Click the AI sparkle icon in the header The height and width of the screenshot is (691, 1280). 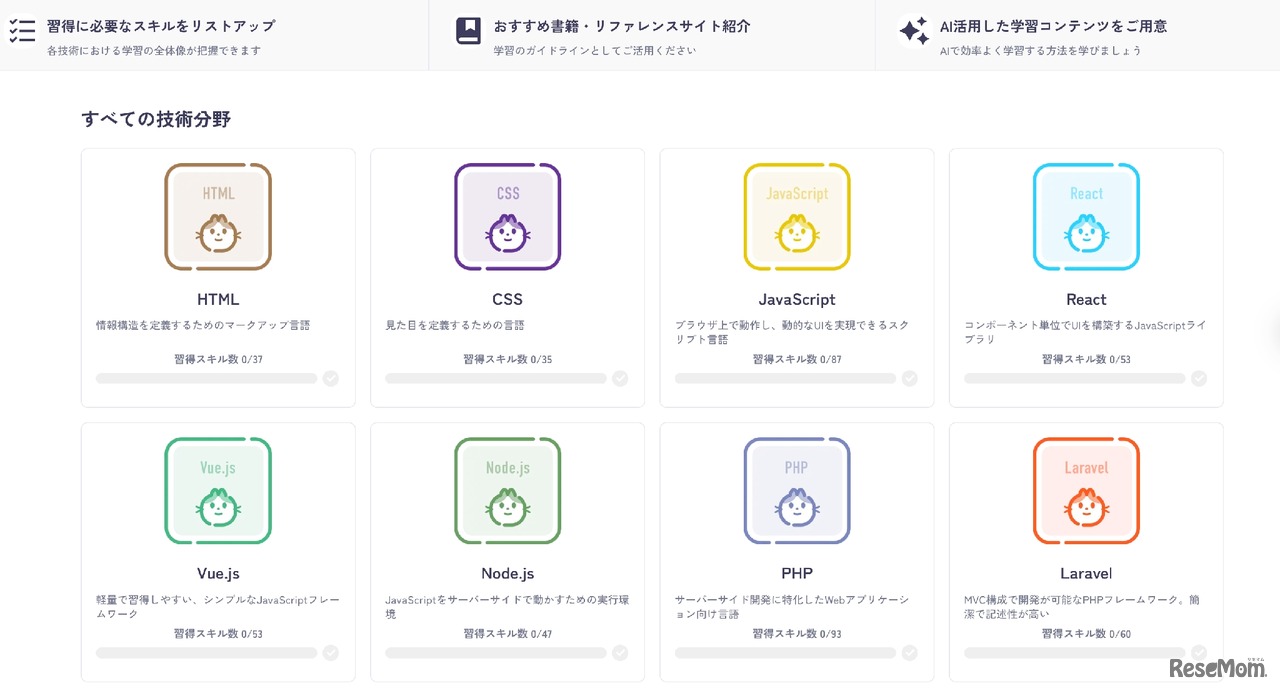[914, 32]
